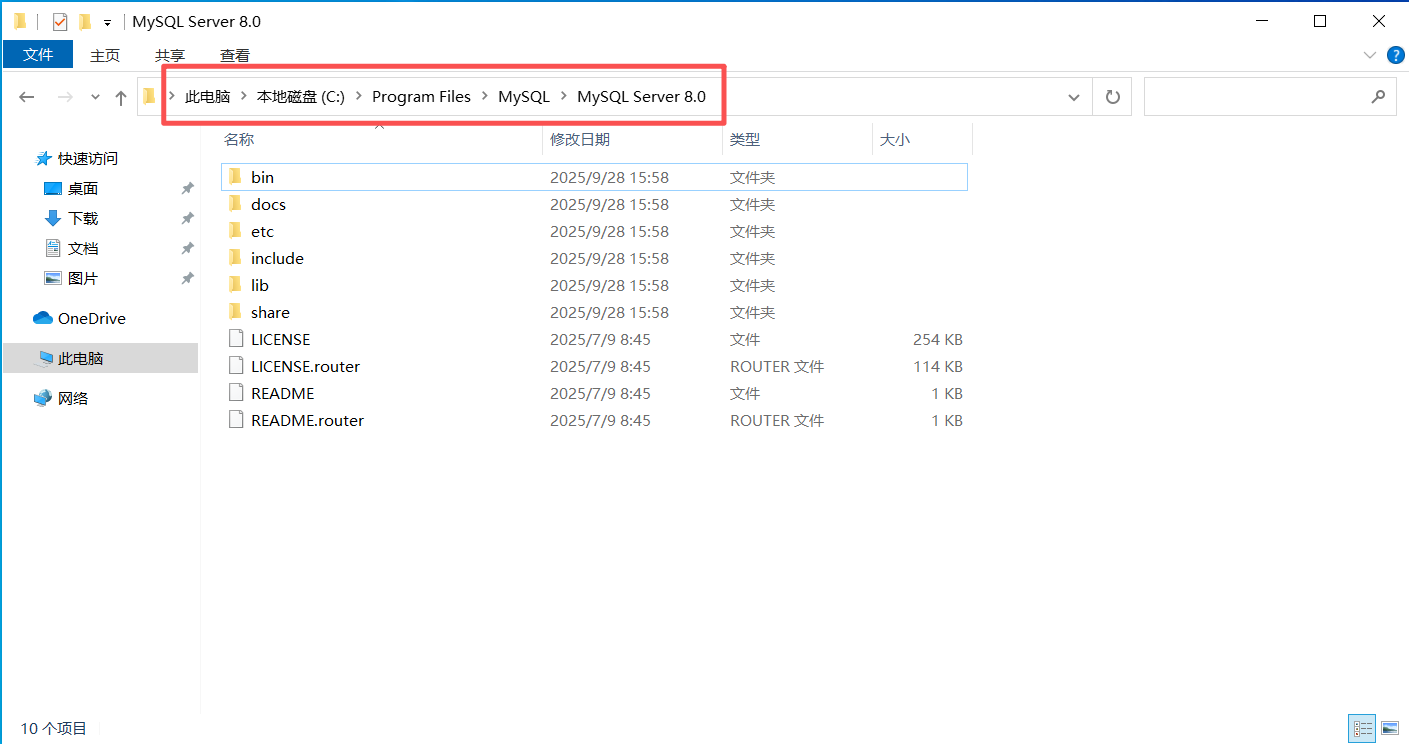Open the recent locations dropdown arrow
This screenshot has height=744, width=1409.
pyautogui.click(x=95, y=97)
